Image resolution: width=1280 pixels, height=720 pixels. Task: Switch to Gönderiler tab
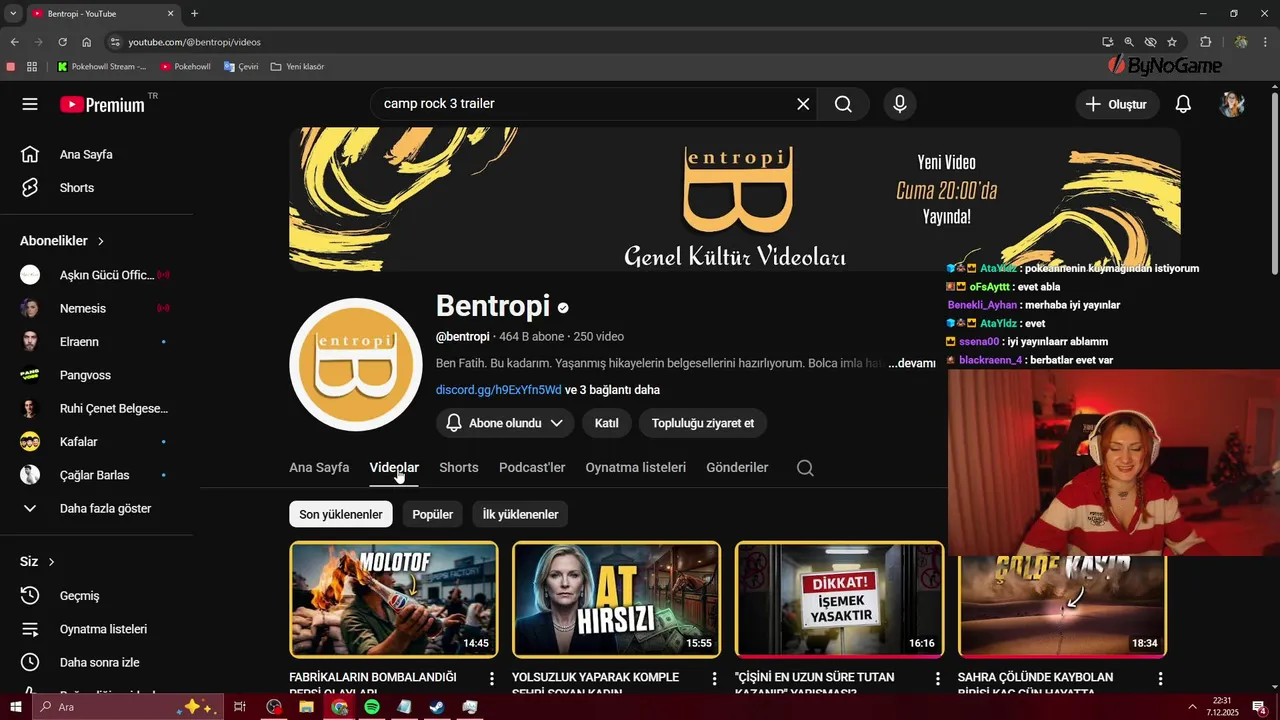pos(737,468)
